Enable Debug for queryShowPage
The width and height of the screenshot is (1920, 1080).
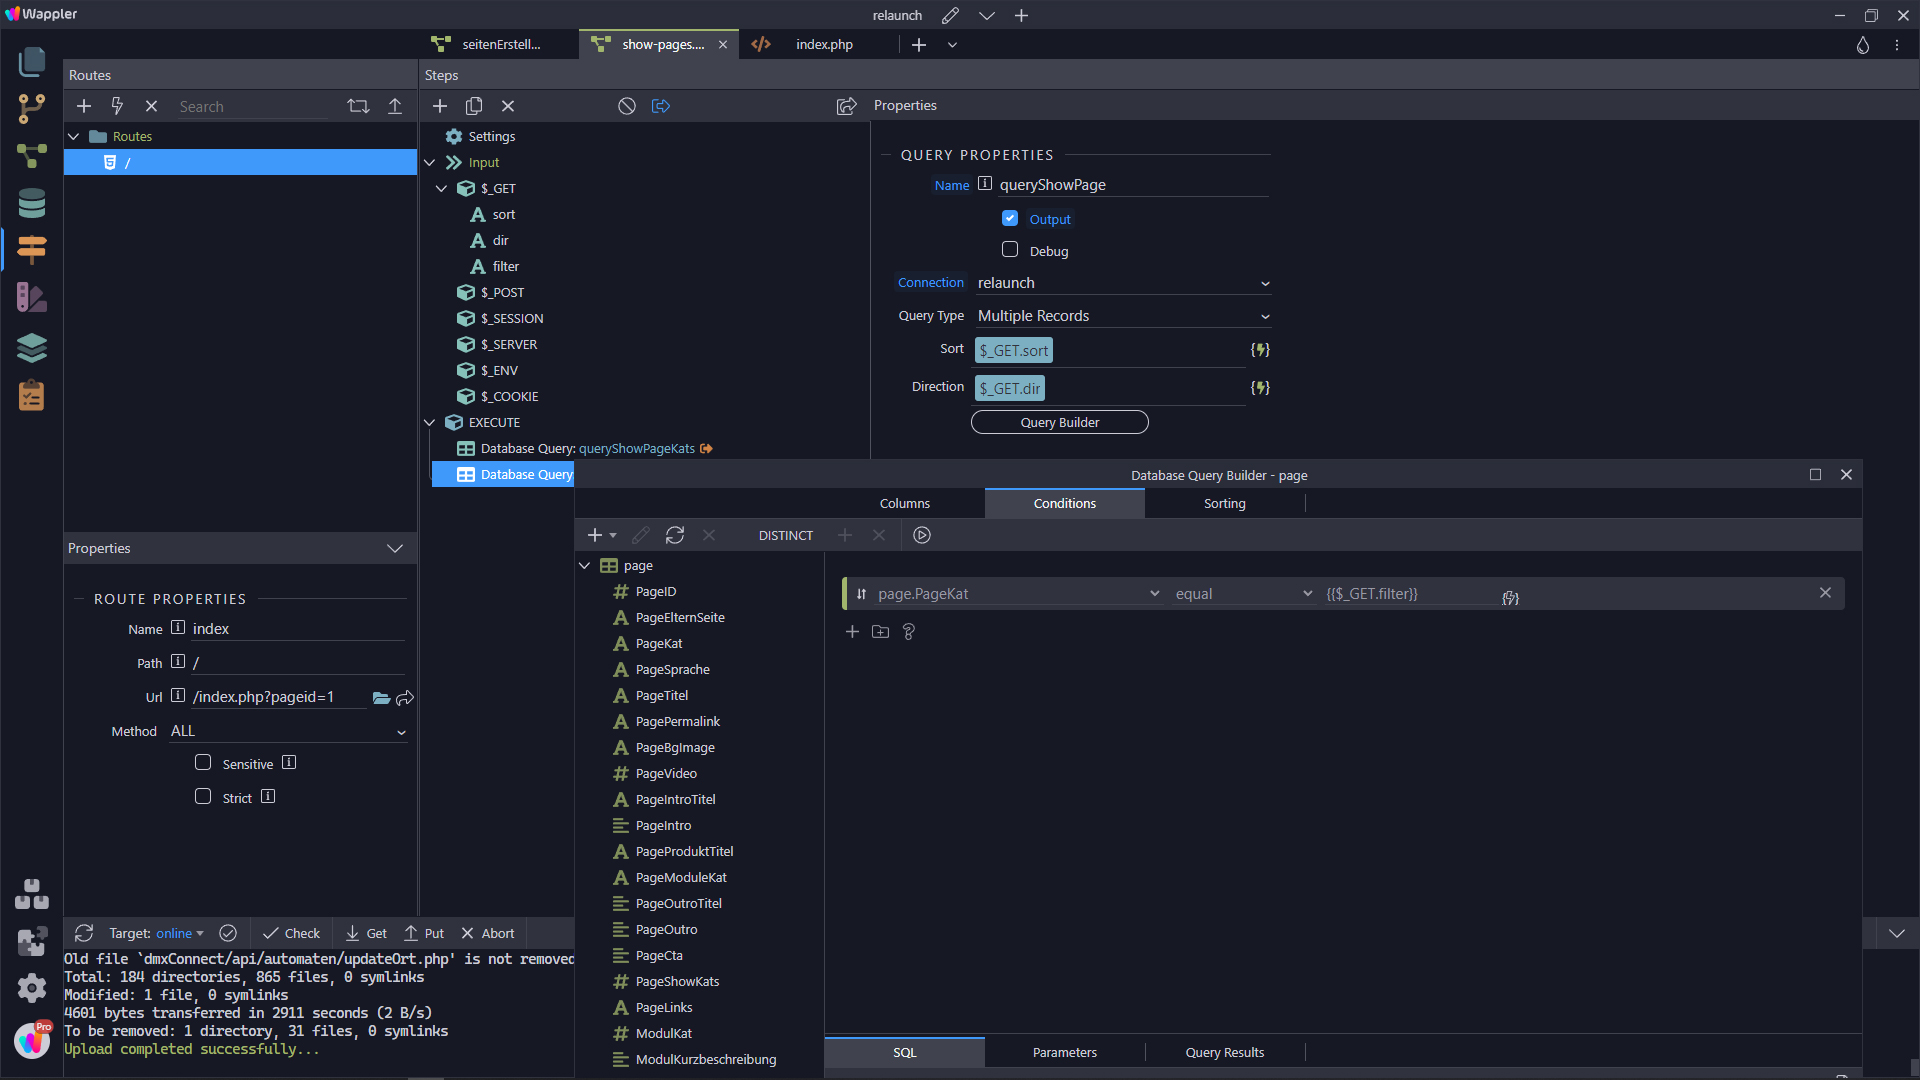[x=1010, y=250]
